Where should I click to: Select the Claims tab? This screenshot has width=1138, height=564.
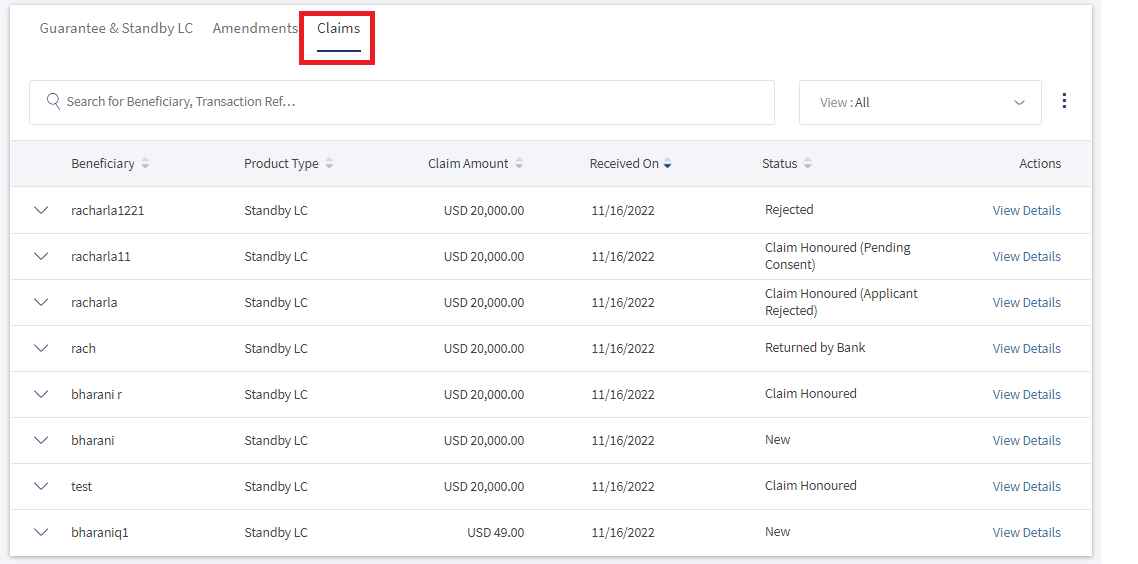coord(338,28)
